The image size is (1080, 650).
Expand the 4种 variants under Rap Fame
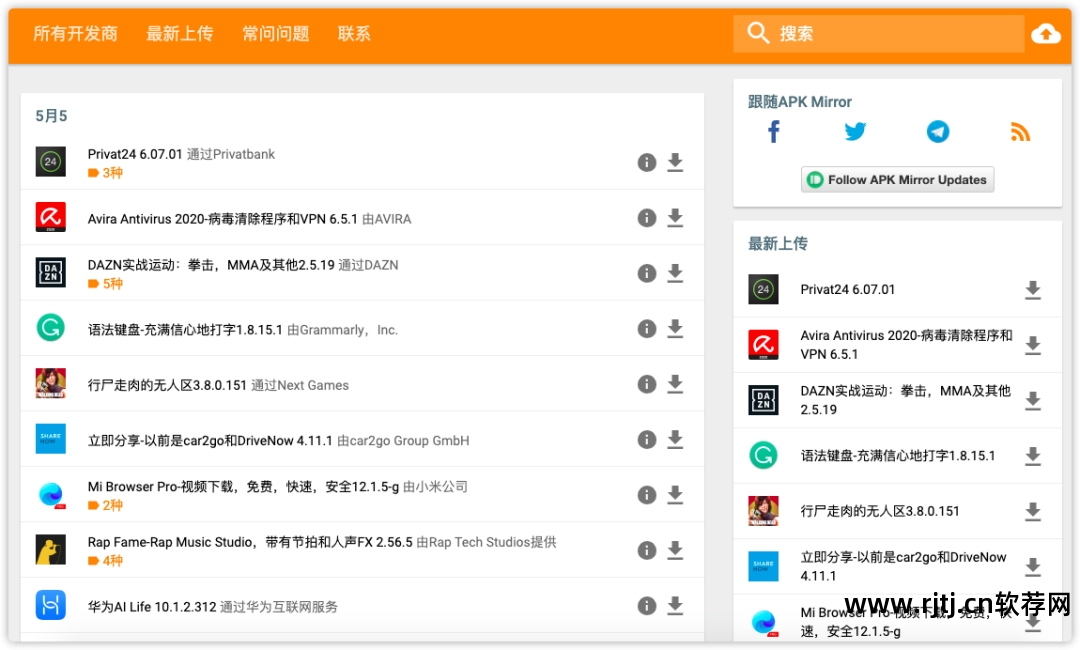tap(105, 561)
